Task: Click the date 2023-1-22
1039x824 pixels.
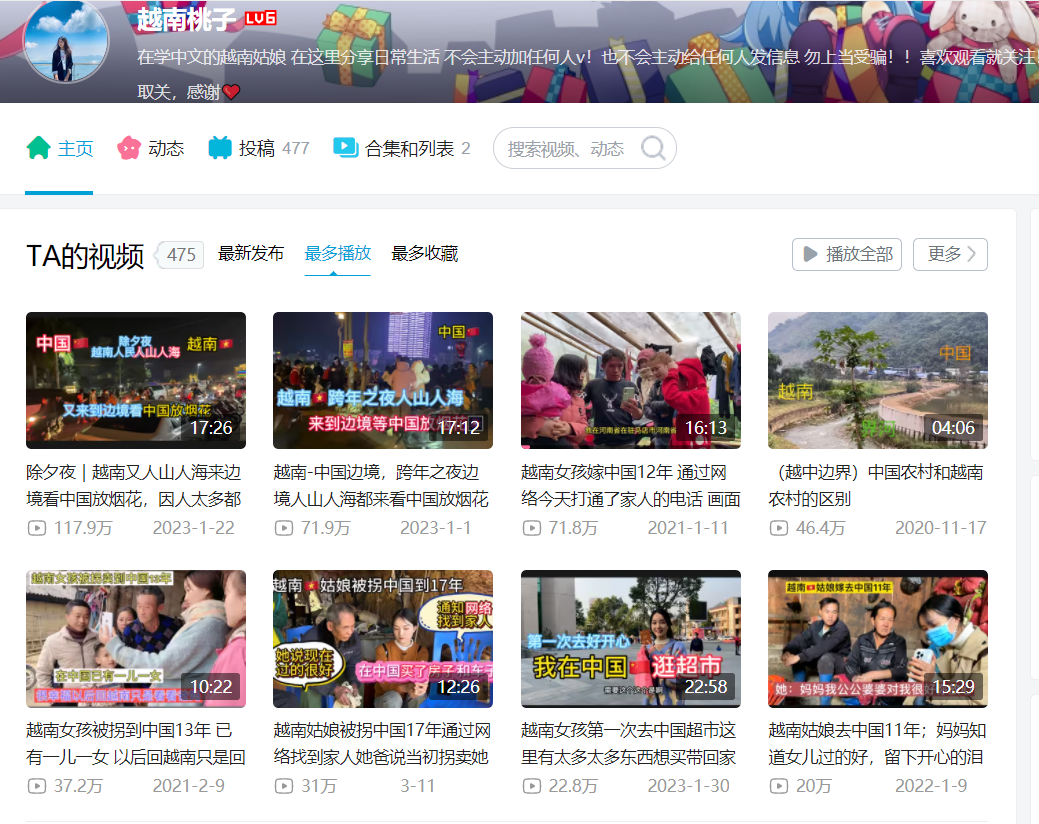Action: 193,528
